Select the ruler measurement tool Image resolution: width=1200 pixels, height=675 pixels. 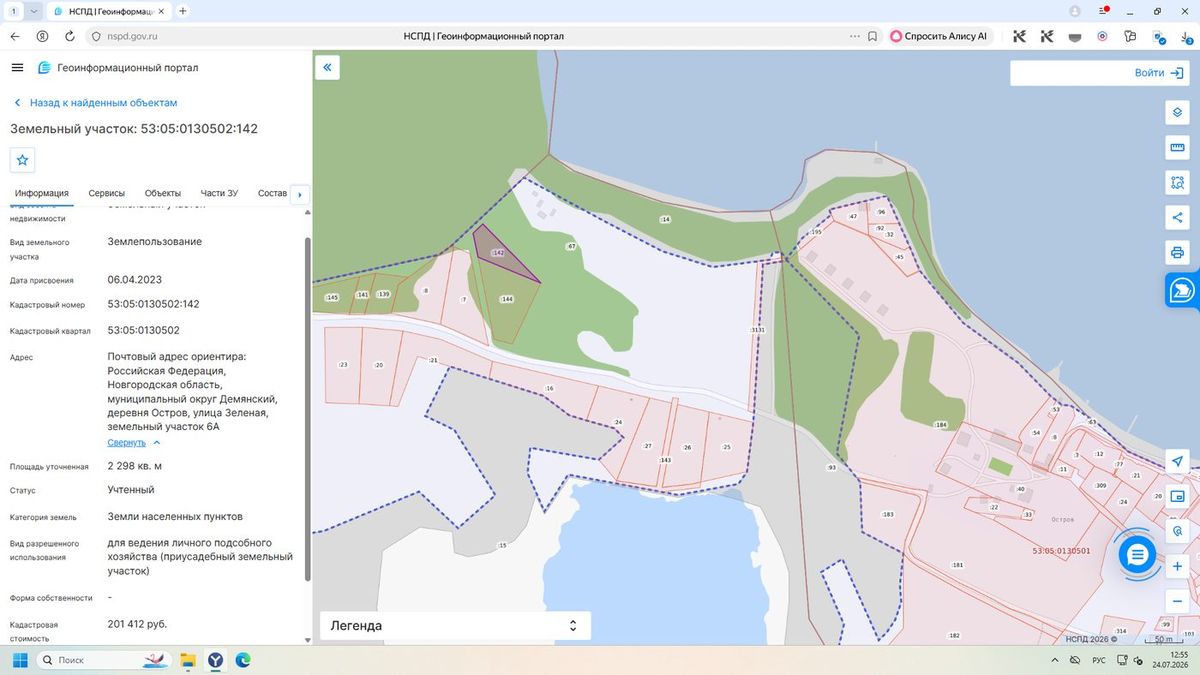pos(1177,148)
